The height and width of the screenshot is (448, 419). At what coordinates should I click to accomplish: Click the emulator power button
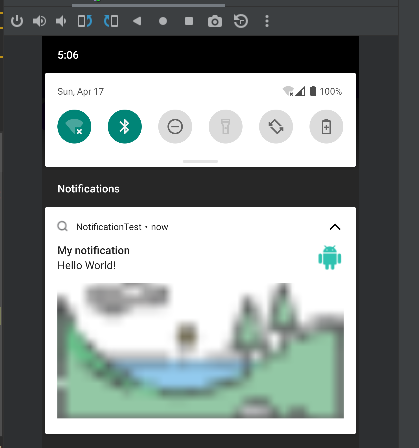click(x=17, y=21)
